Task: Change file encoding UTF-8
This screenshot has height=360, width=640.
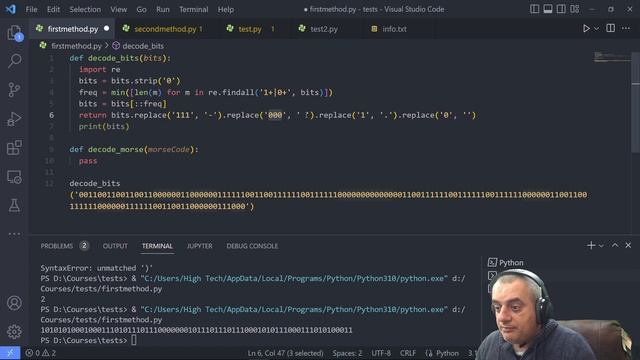Action: pyautogui.click(x=381, y=353)
